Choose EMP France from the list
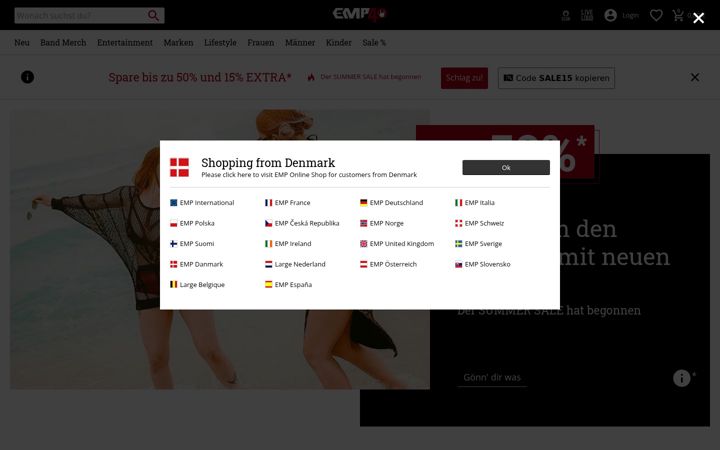This screenshot has height=450, width=720. pyautogui.click(x=287, y=202)
